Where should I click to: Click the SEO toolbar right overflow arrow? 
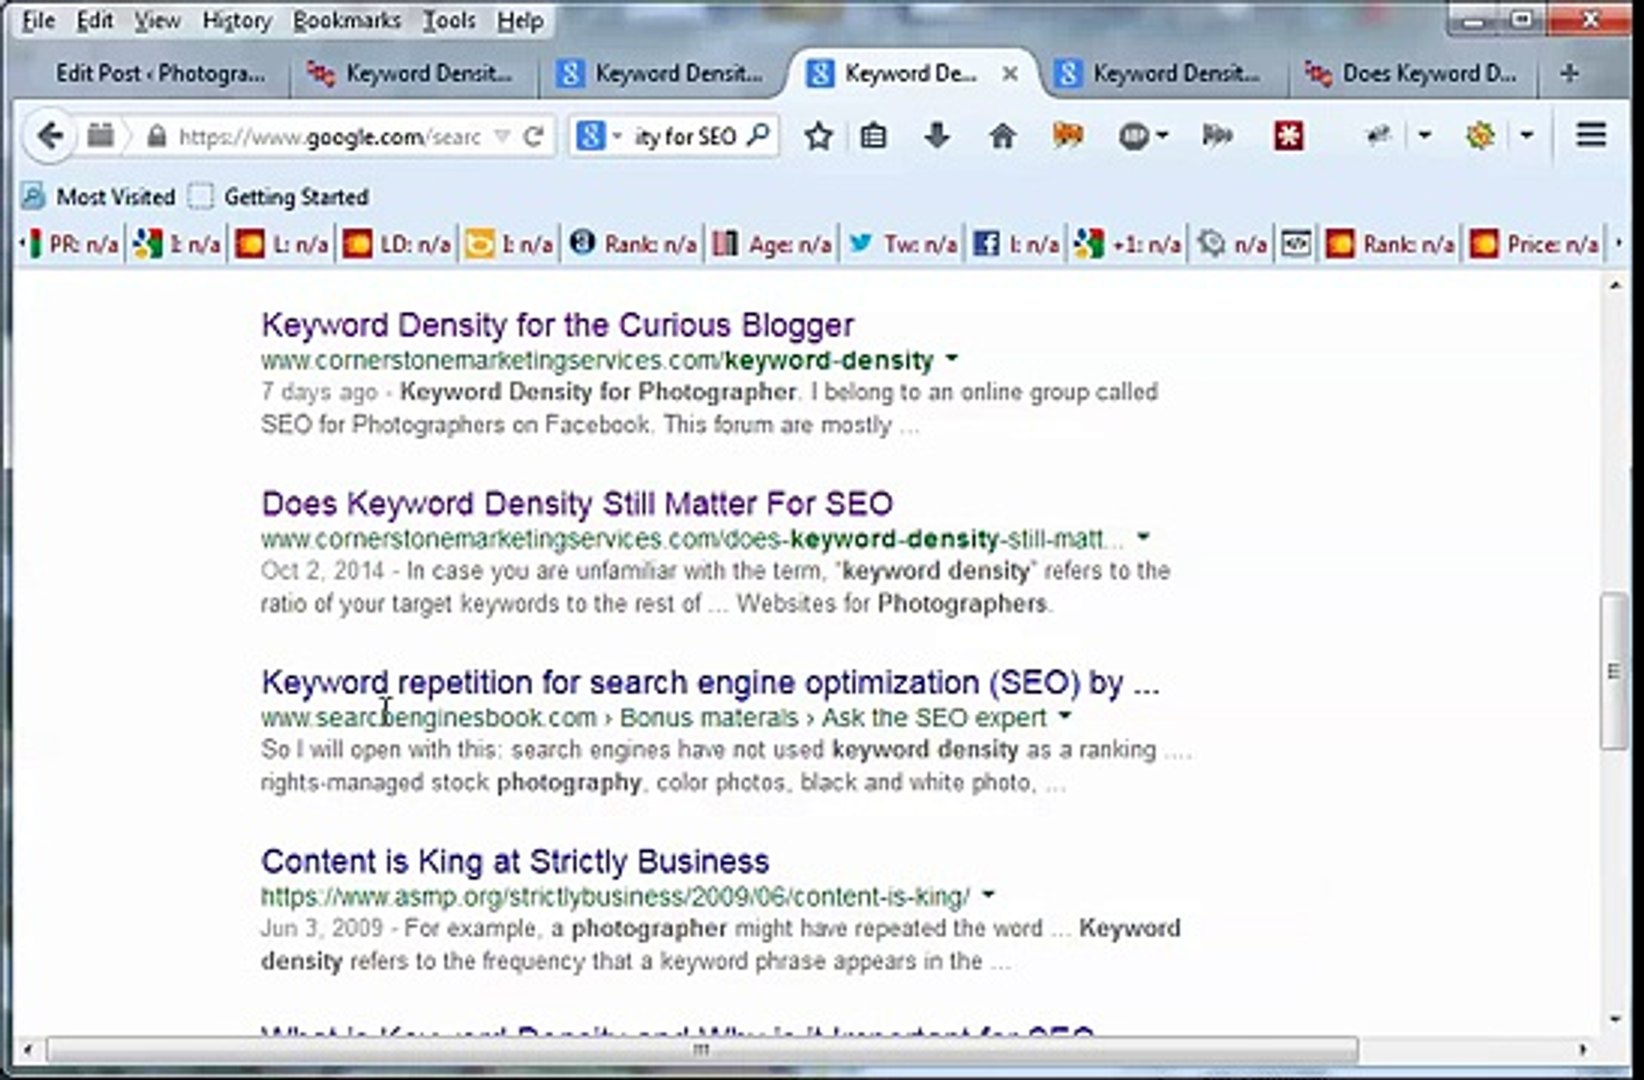(1618, 243)
